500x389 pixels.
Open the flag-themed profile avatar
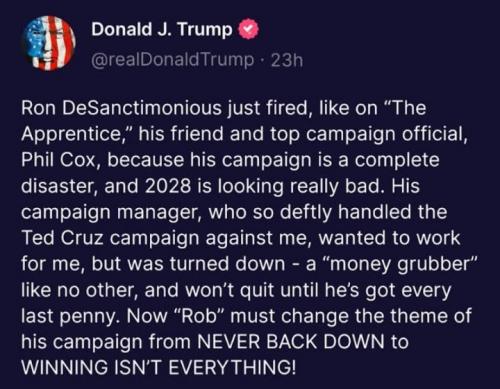click(x=49, y=43)
